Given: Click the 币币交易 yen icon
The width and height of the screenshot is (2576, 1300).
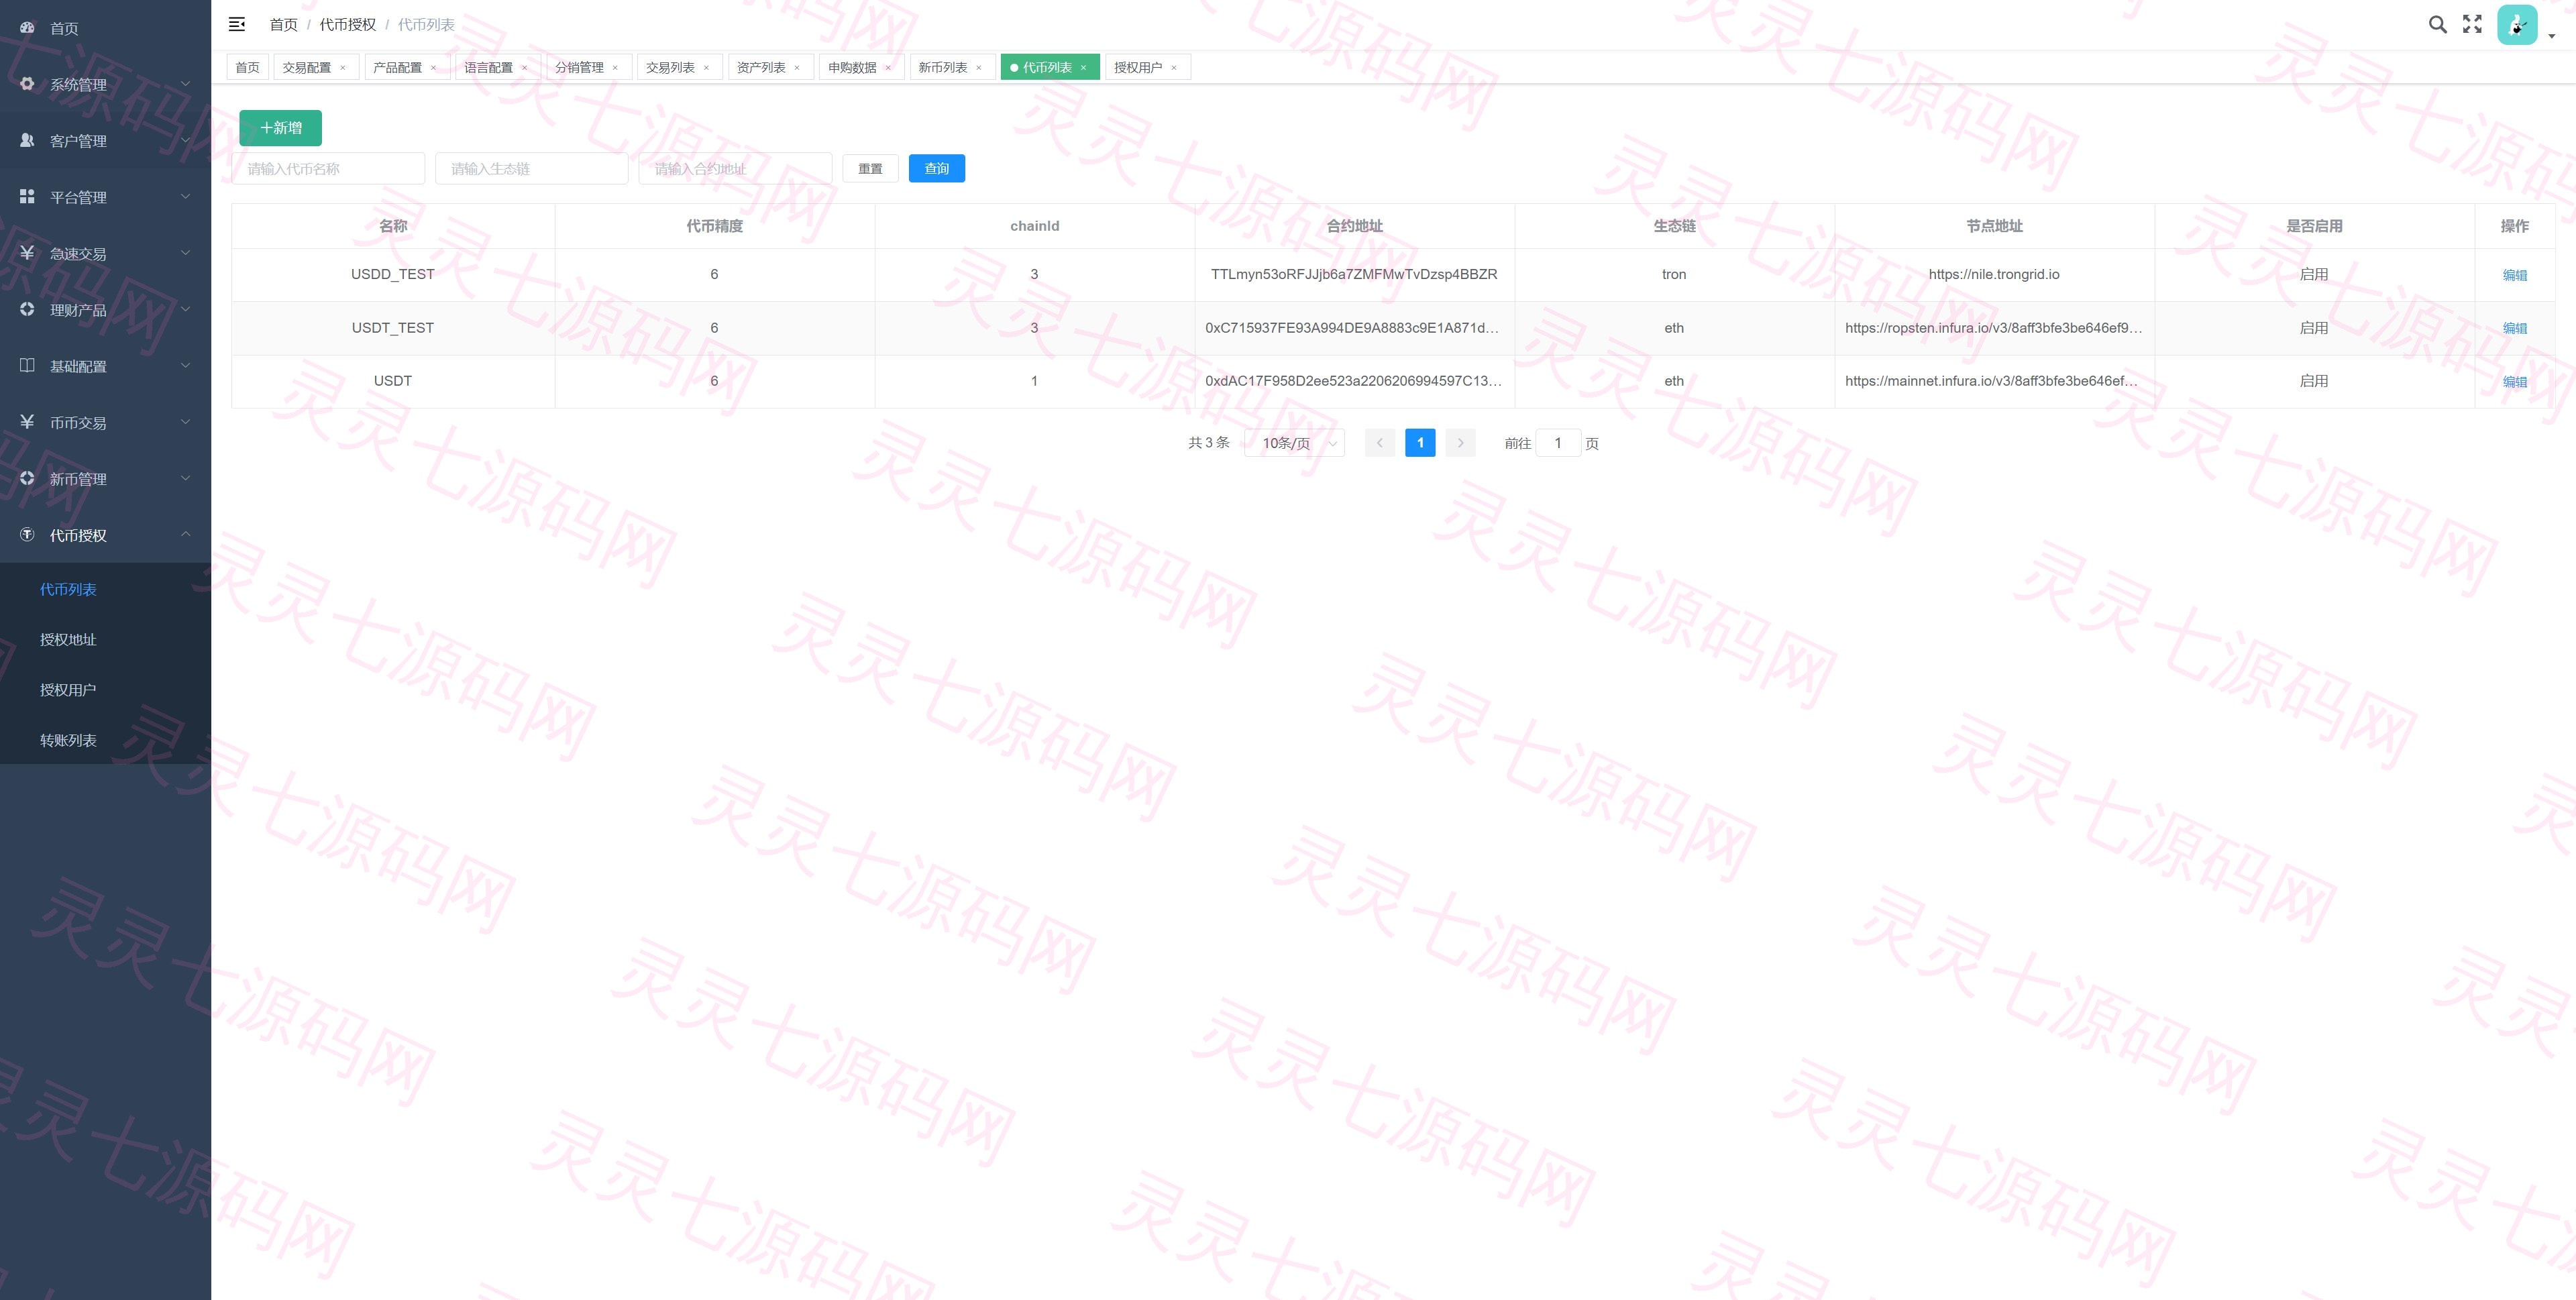Looking at the screenshot, I should point(27,422).
